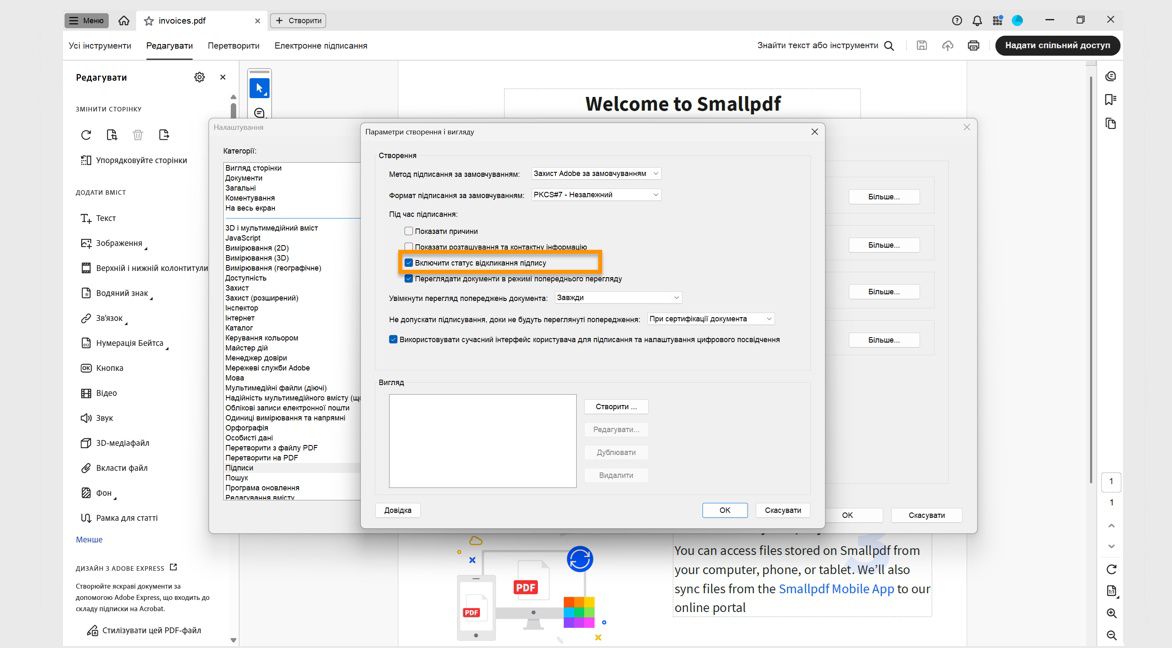
Task: Open Формат підписання PKCS#7 dropdown
Action: click(596, 194)
